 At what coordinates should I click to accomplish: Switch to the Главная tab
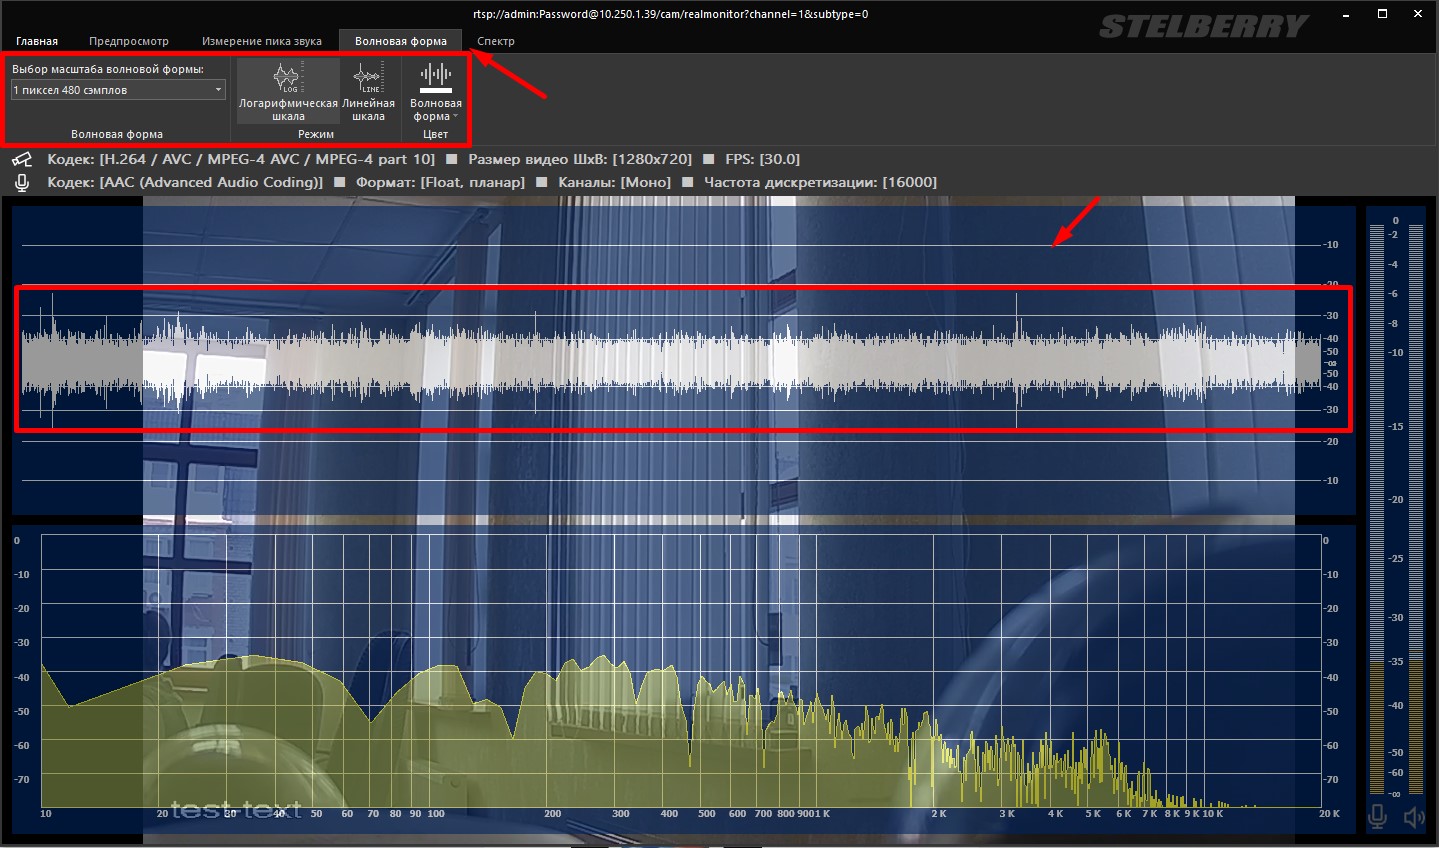coord(37,41)
